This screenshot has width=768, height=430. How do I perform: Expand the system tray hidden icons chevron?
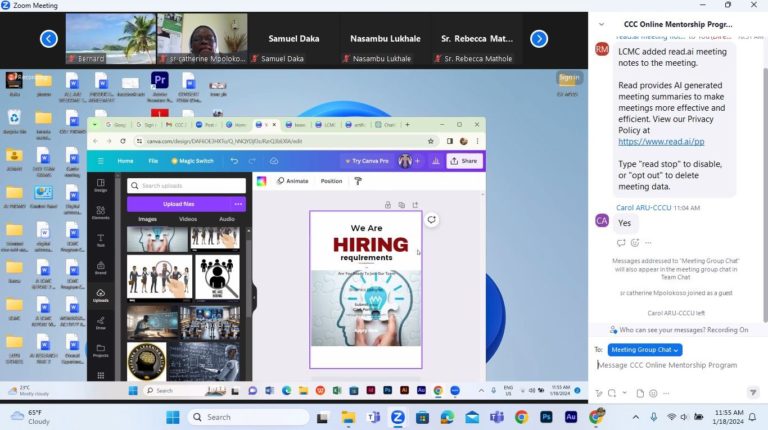click(x=637, y=417)
